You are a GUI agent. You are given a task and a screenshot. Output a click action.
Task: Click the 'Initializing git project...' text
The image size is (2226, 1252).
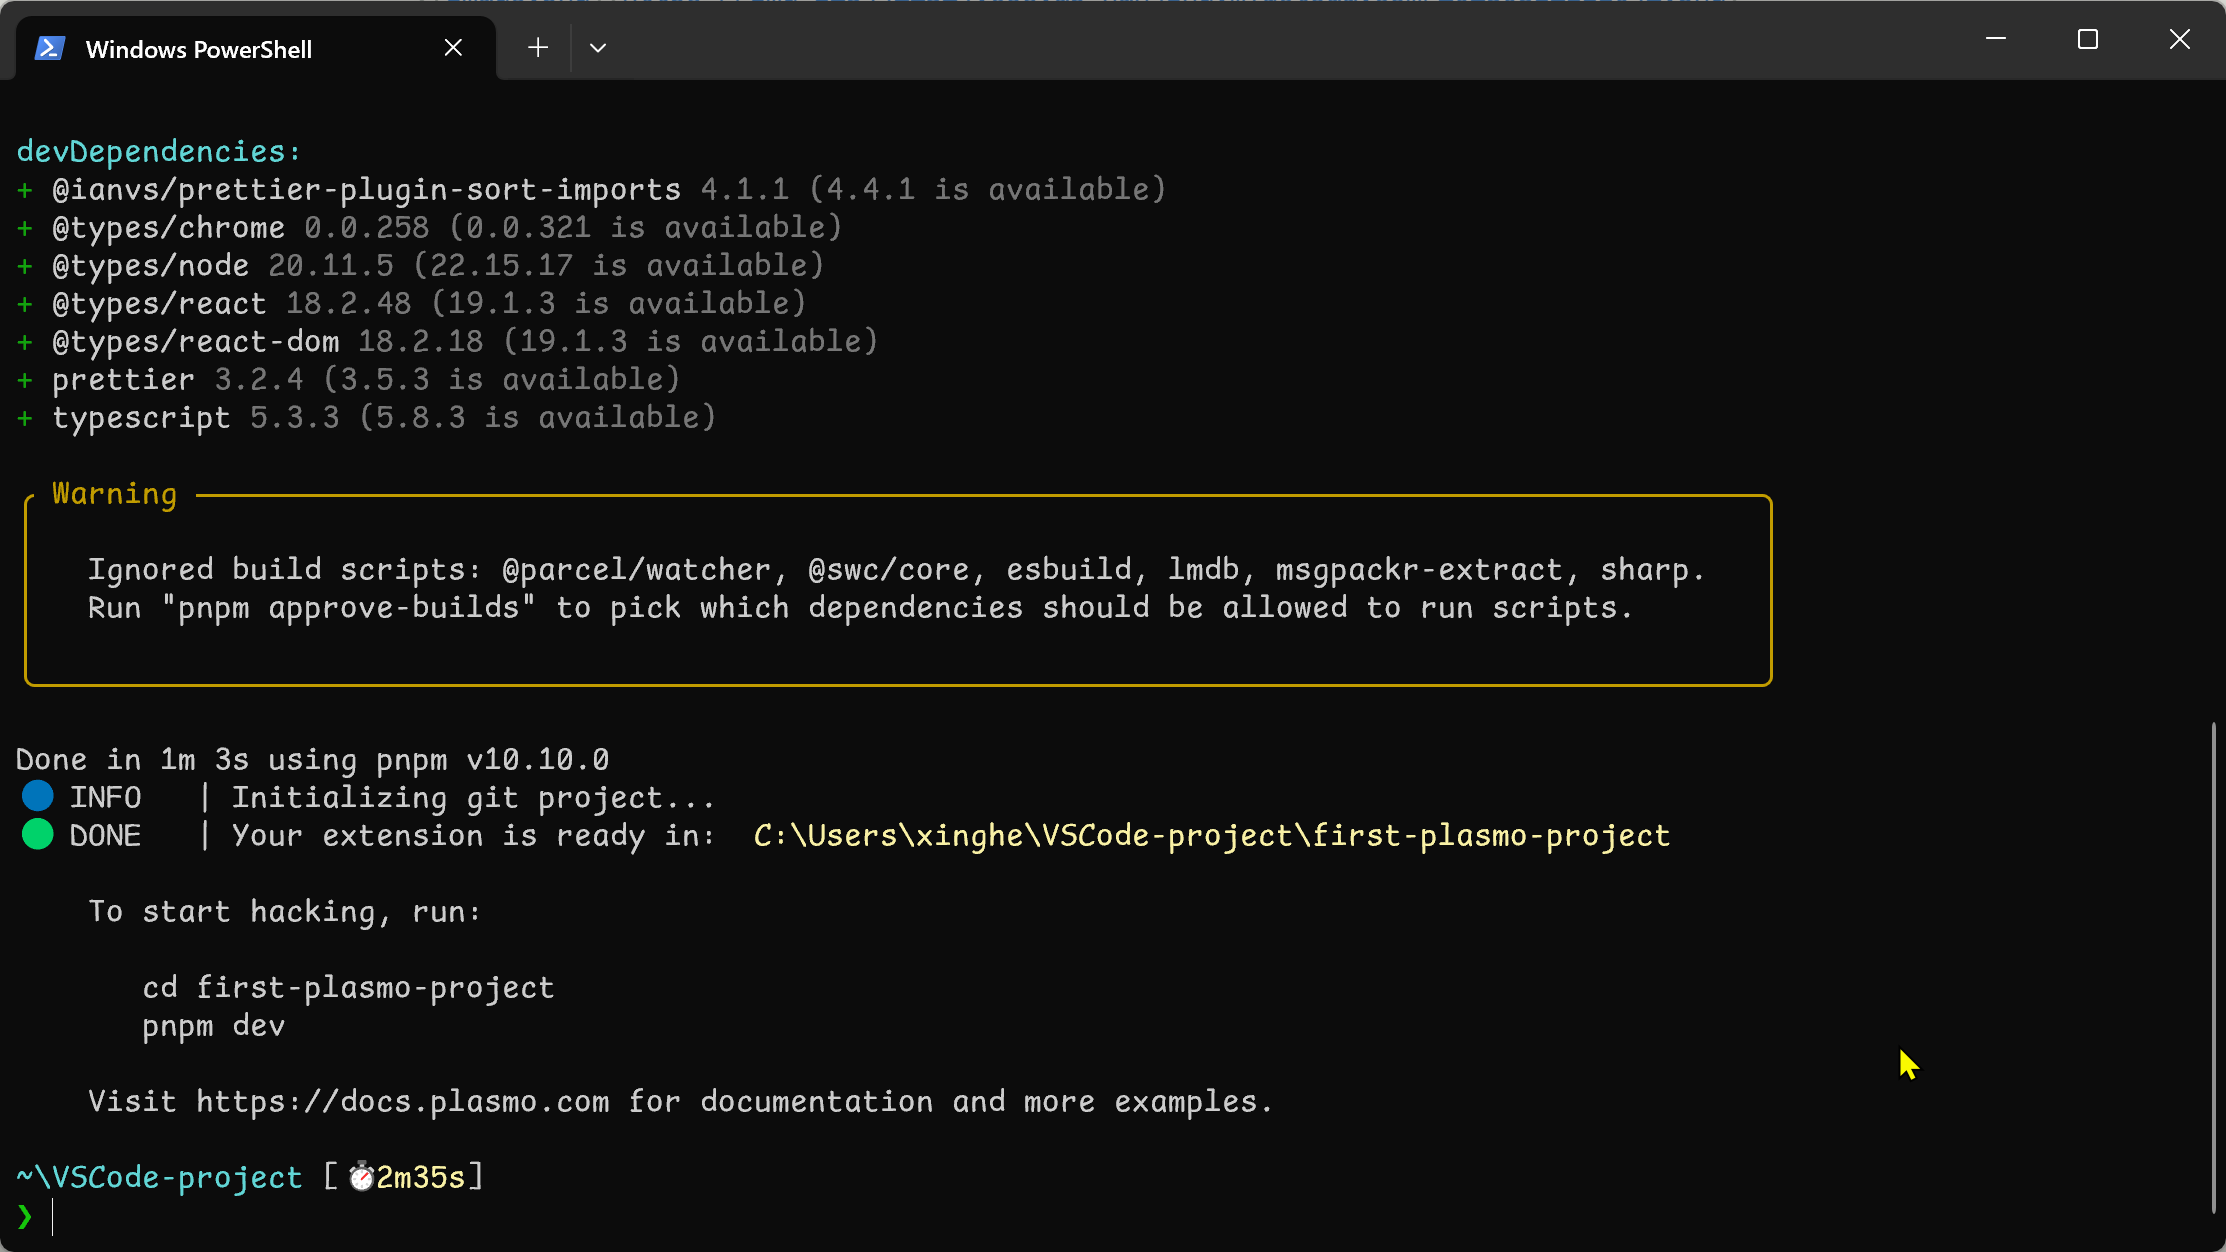474,797
